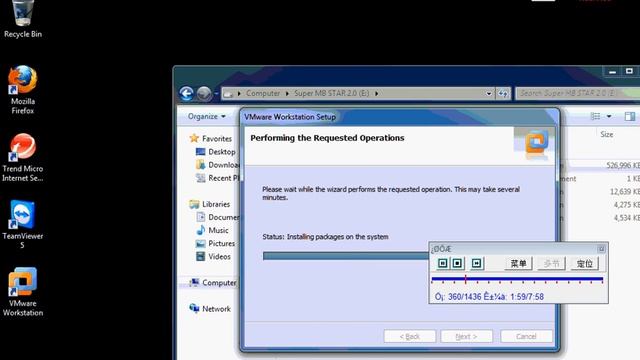Click Computer in the address path
The width and height of the screenshot is (640, 360).
pyautogui.click(x=263, y=93)
